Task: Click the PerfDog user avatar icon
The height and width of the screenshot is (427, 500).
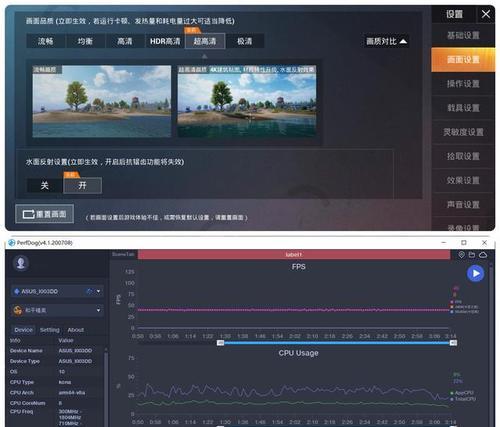Action: 21,263
